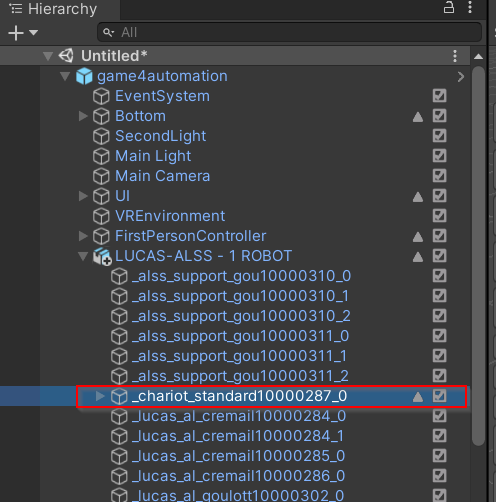Click the Hierarchy panel lock icon
The image size is (496, 502).
tap(449, 7)
